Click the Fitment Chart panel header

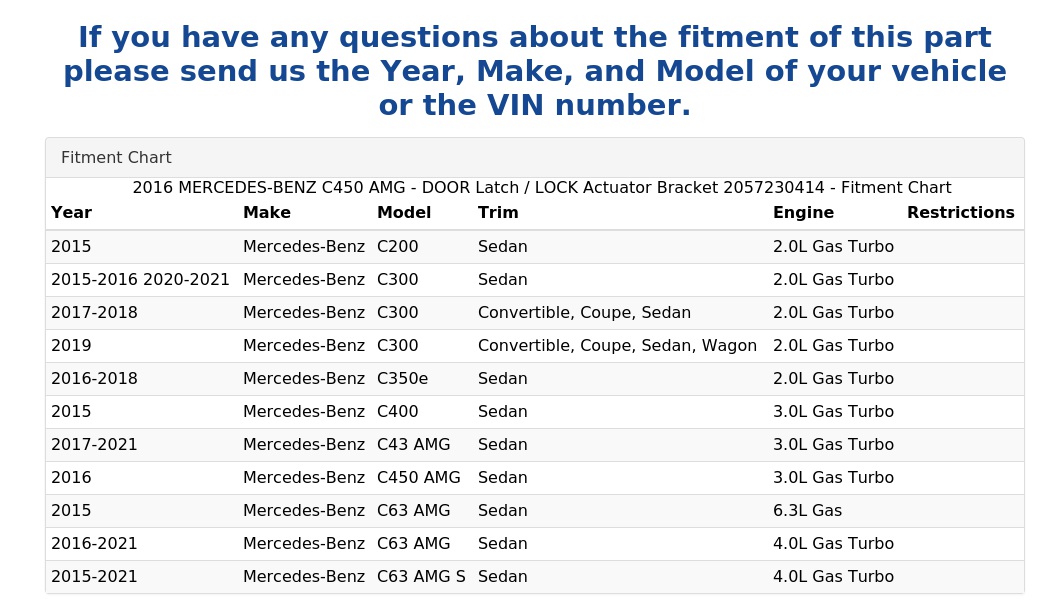point(535,158)
